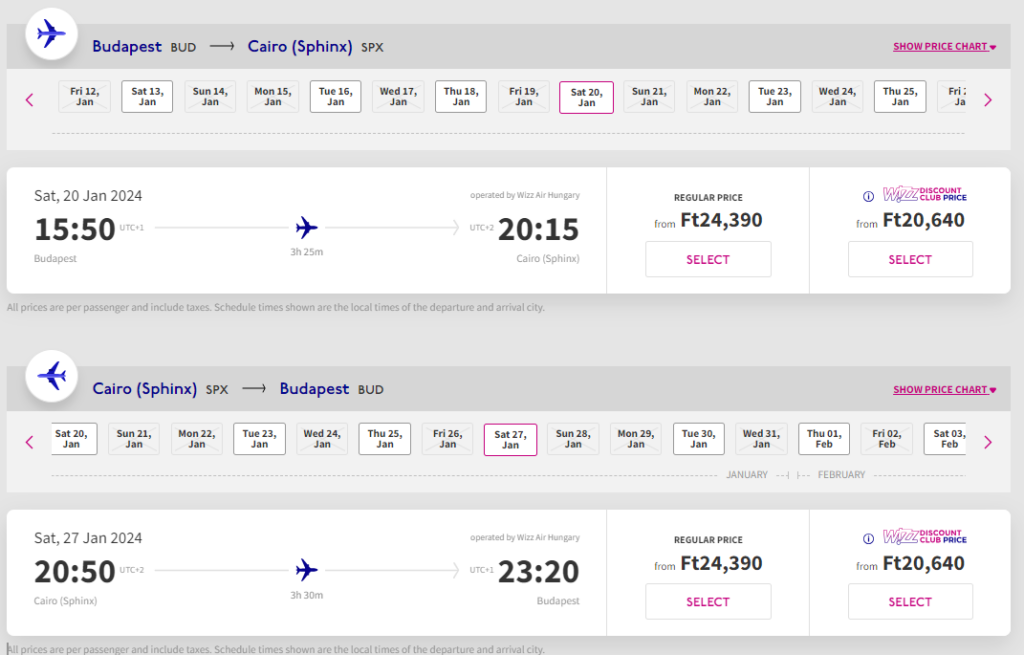Expand outbound Show Price Chart

pos(944,47)
